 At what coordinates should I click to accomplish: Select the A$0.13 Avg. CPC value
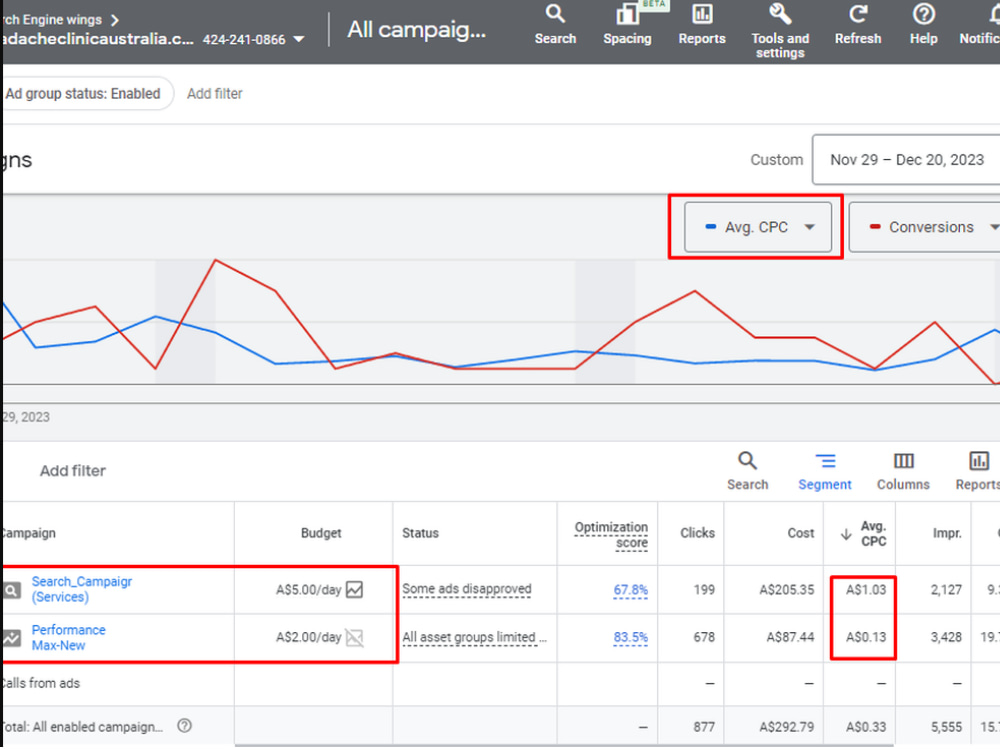click(865, 637)
